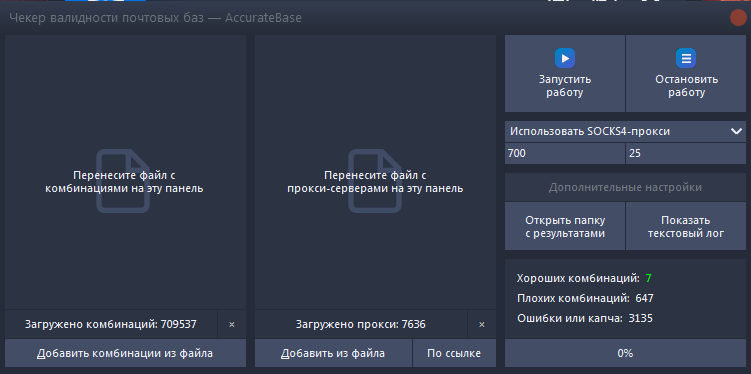Click Показать текстовый лог
Viewport: 751px width, 374px height.
coord(685,227)
